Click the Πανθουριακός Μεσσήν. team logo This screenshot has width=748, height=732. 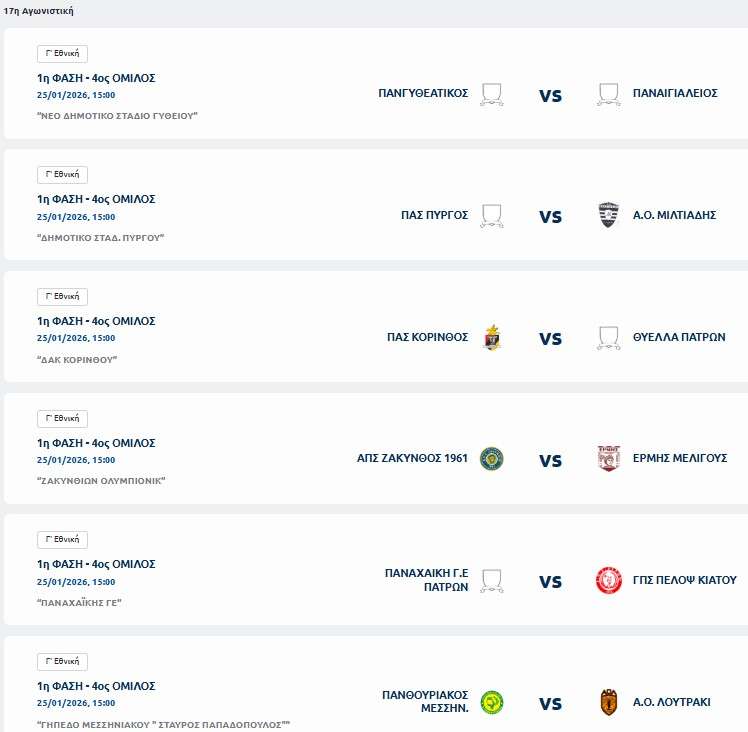tap(491, 702)
